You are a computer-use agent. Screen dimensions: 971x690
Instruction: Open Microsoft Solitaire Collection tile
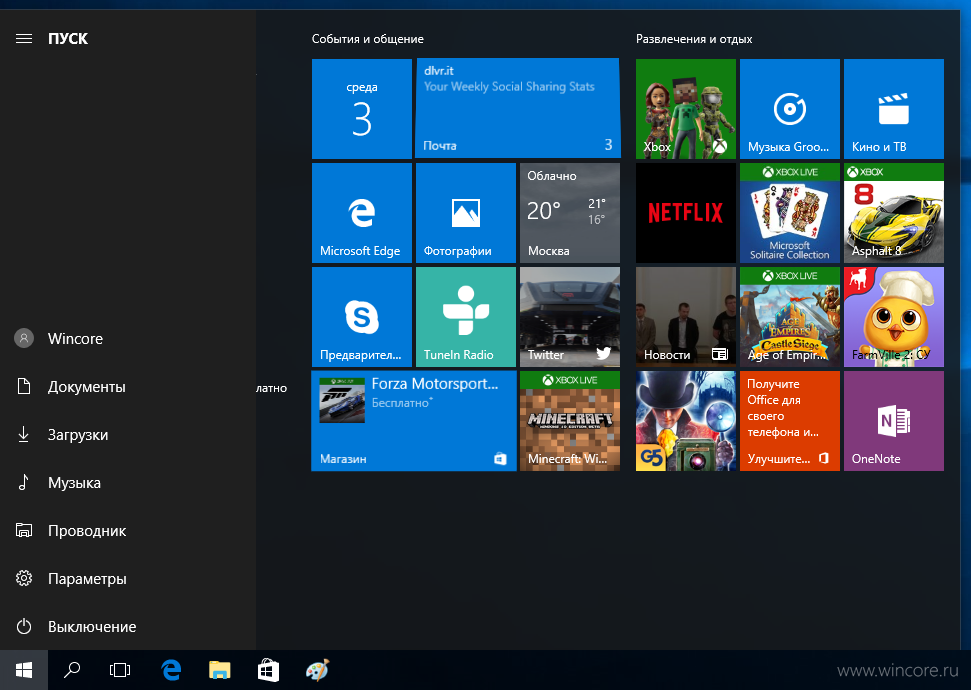[790, 213]
